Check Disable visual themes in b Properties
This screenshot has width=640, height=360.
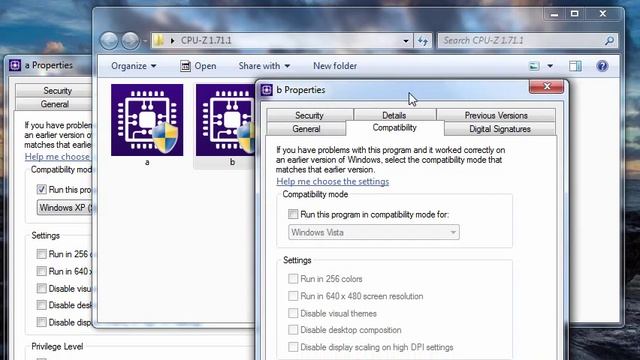coord(293,313)
